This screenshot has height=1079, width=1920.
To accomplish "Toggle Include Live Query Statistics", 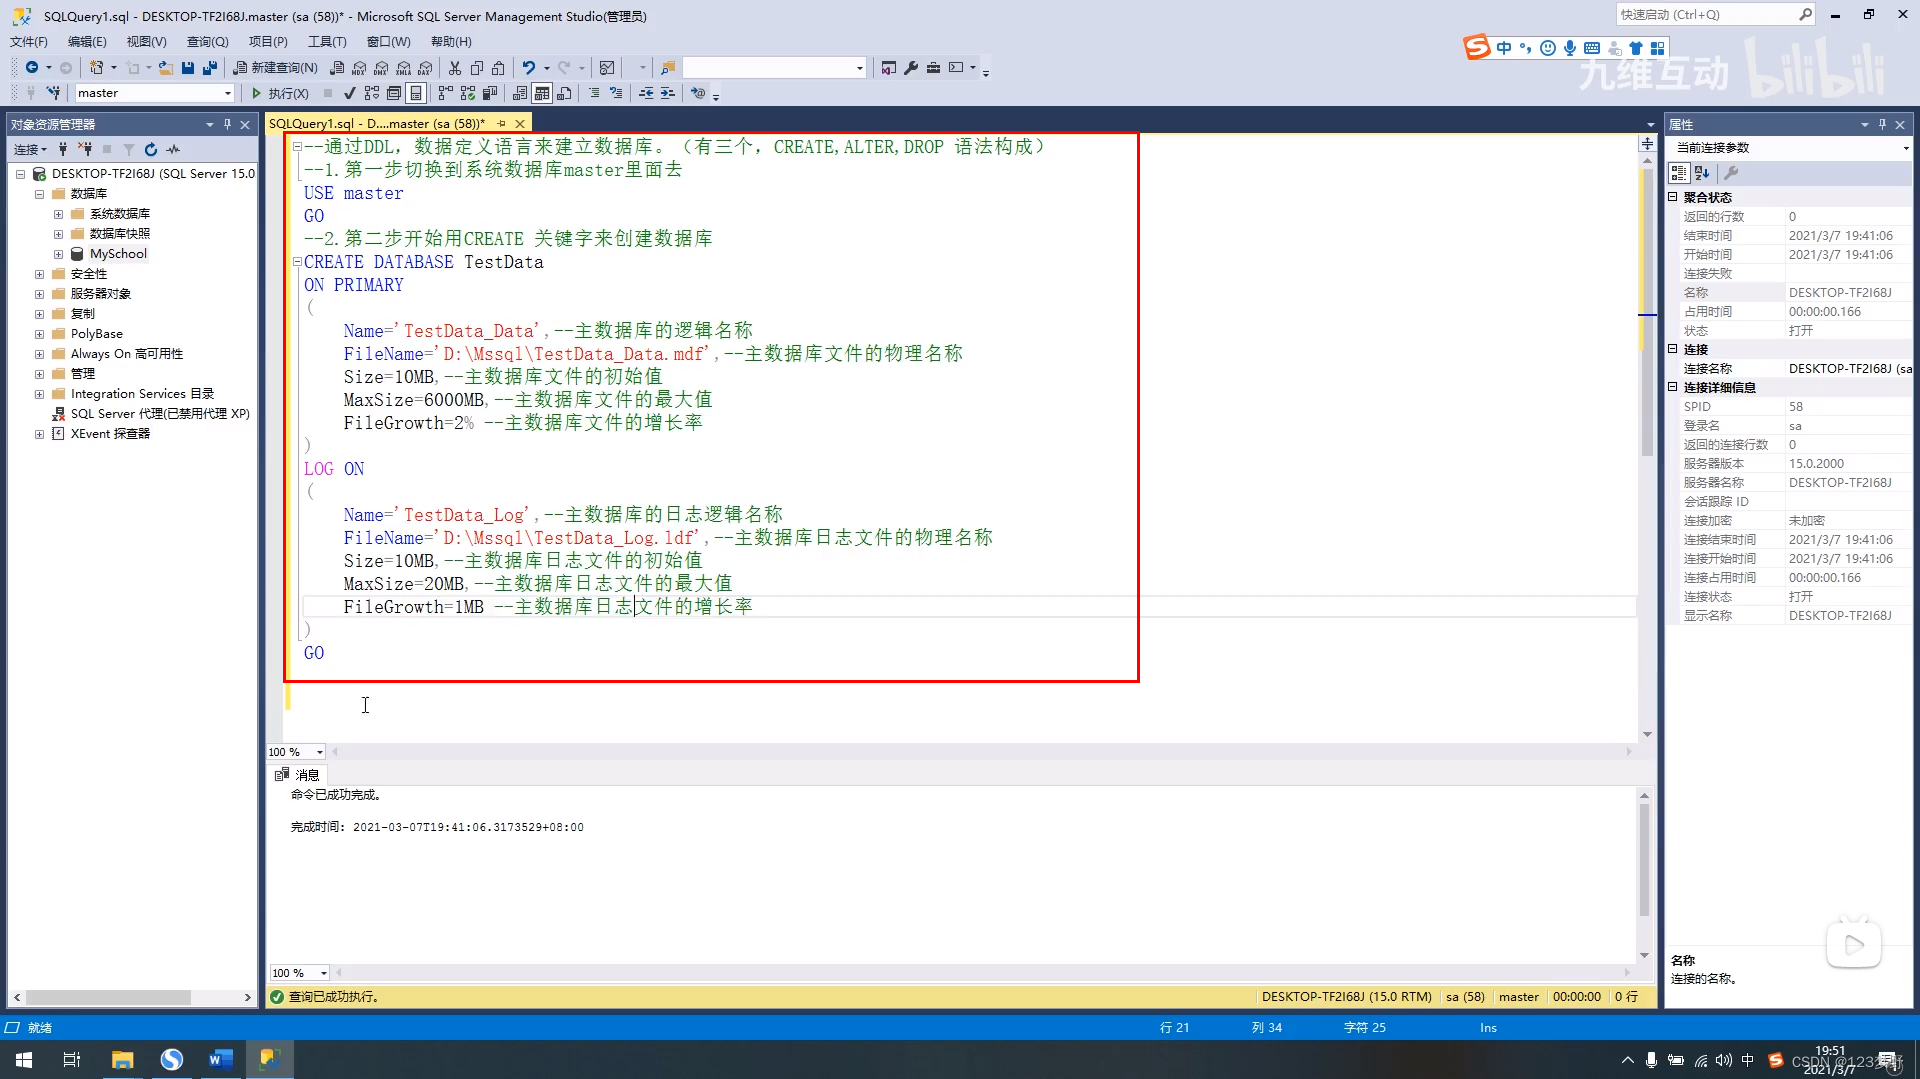I will (x=467, y=93).
